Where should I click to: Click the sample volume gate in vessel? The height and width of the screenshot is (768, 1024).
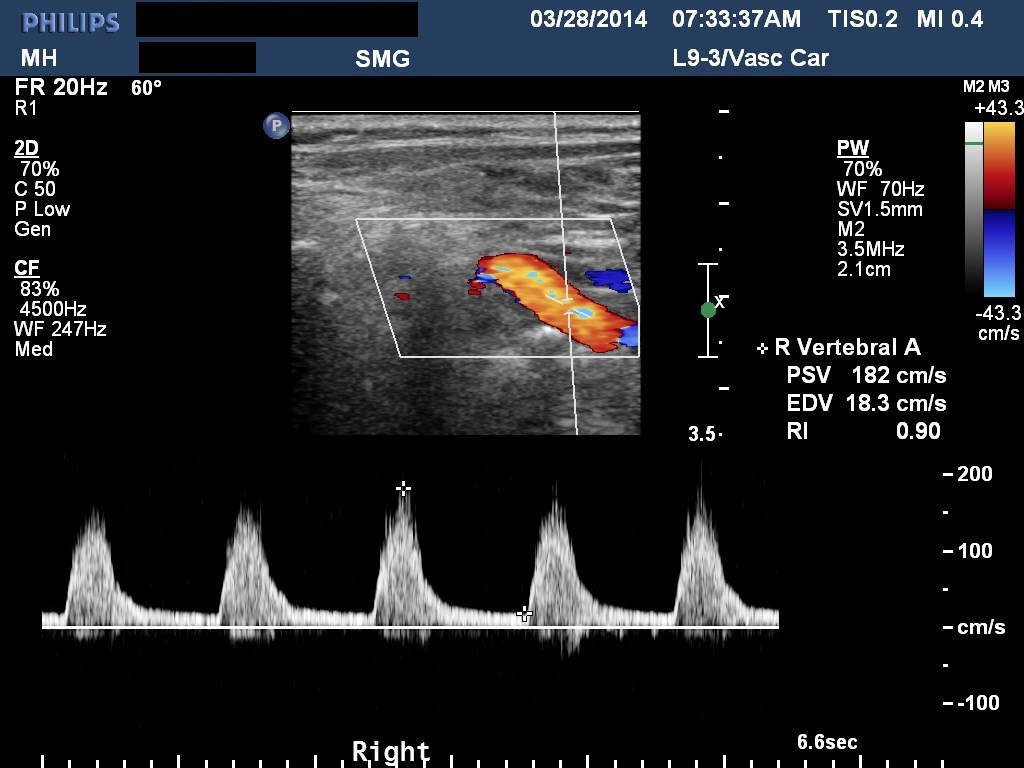pos(566,304)
